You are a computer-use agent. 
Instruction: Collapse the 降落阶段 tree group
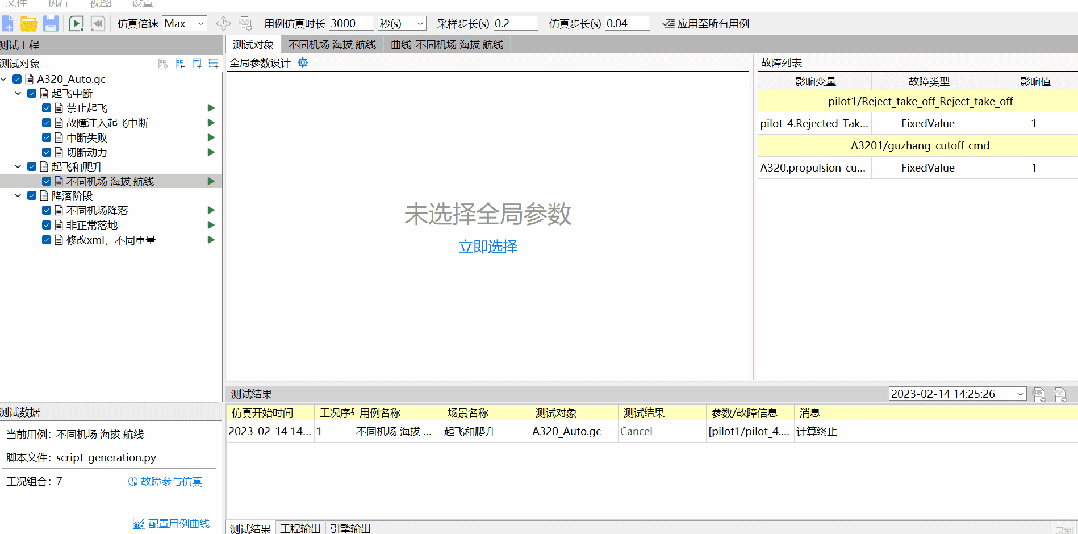pyautogui.click(x=19, y=196)
